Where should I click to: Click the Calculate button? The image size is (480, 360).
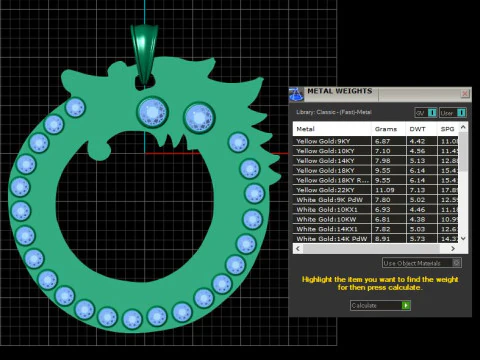pyautogui.click(x=380, y=305)
